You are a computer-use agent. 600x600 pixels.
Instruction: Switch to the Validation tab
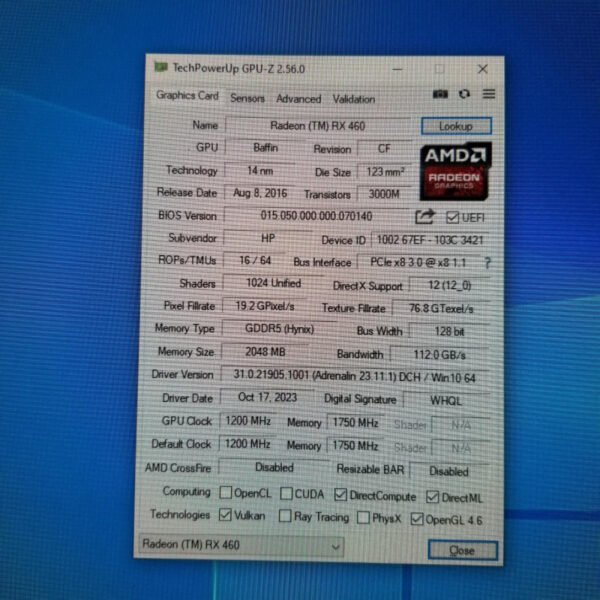tap(354, 99)
